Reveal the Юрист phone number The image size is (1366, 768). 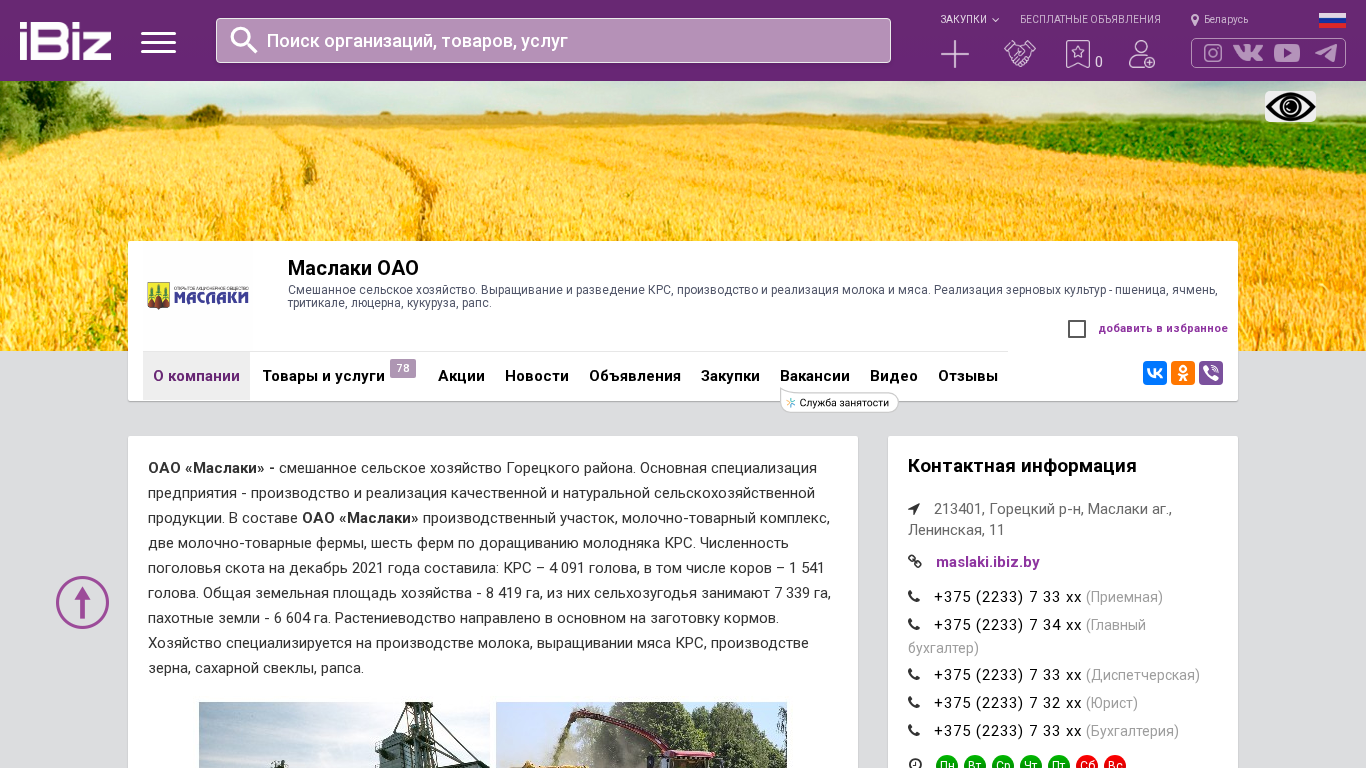(x=1008, y=703)
